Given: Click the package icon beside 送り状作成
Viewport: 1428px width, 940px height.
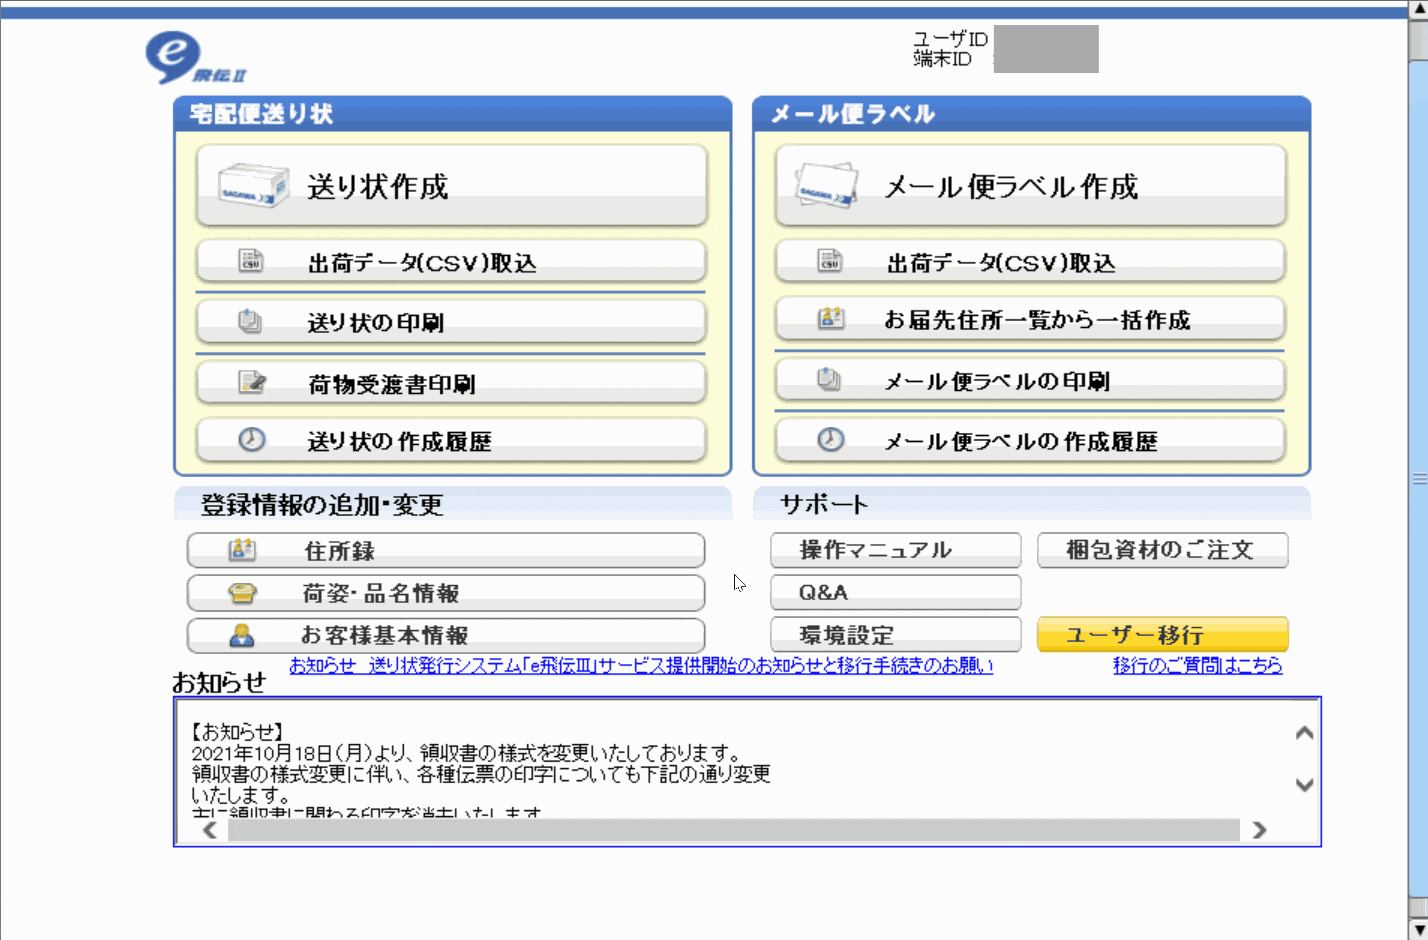Looking at the screenshot, I should (x=254, y=186).
